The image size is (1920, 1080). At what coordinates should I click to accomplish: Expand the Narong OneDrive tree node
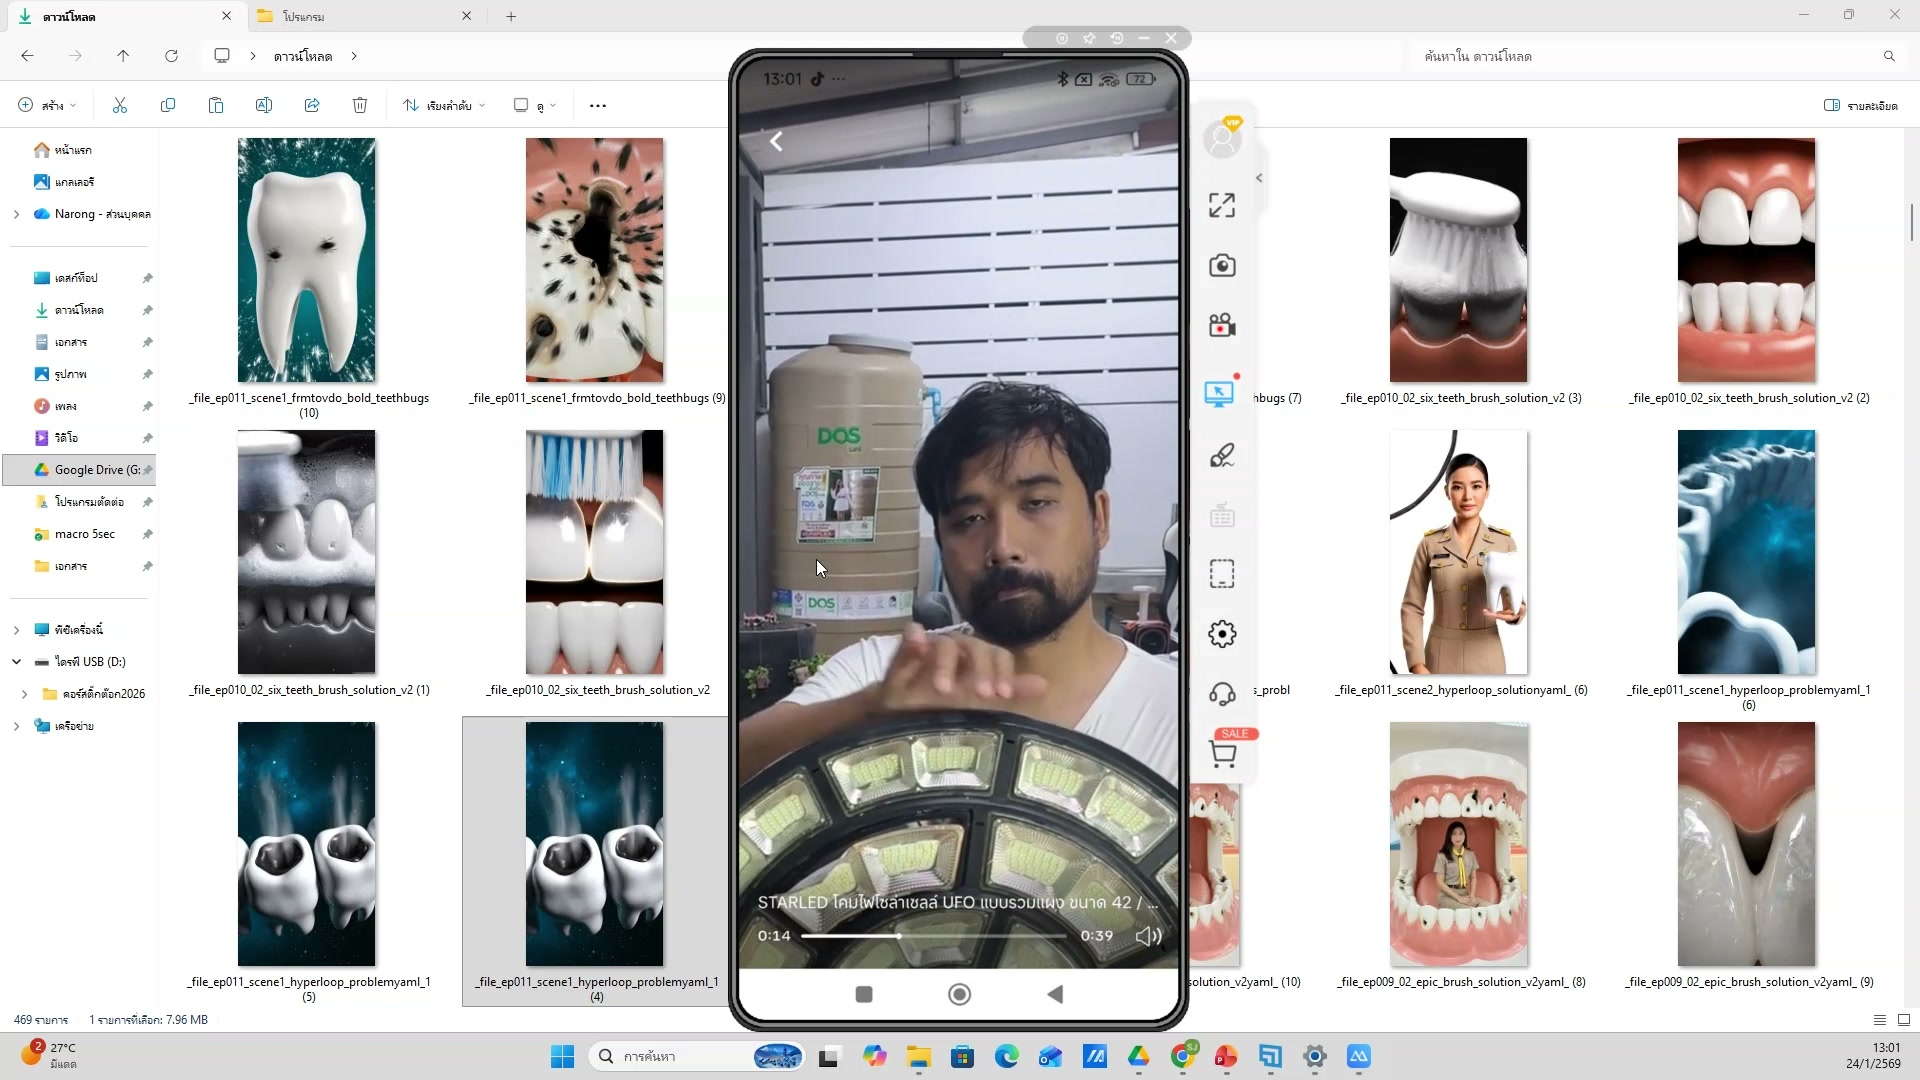pos(16,214)
